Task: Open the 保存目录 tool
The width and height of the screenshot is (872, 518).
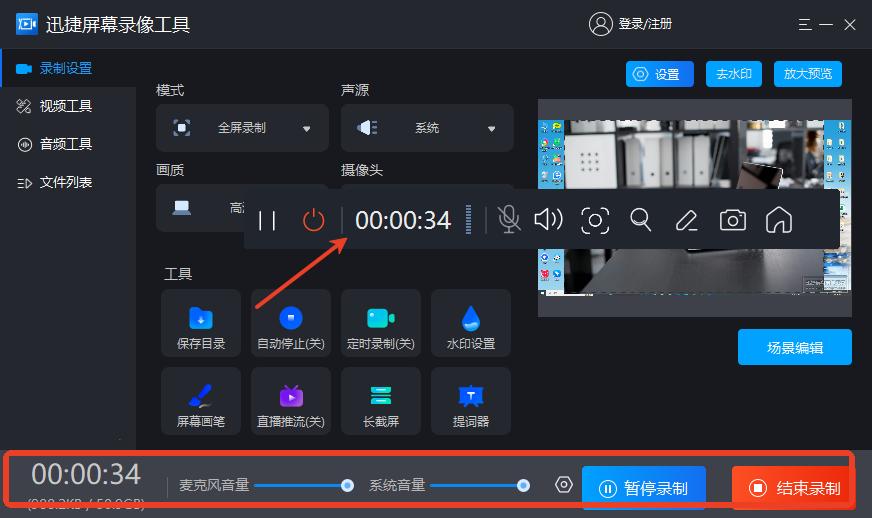Action: [201, 323]
